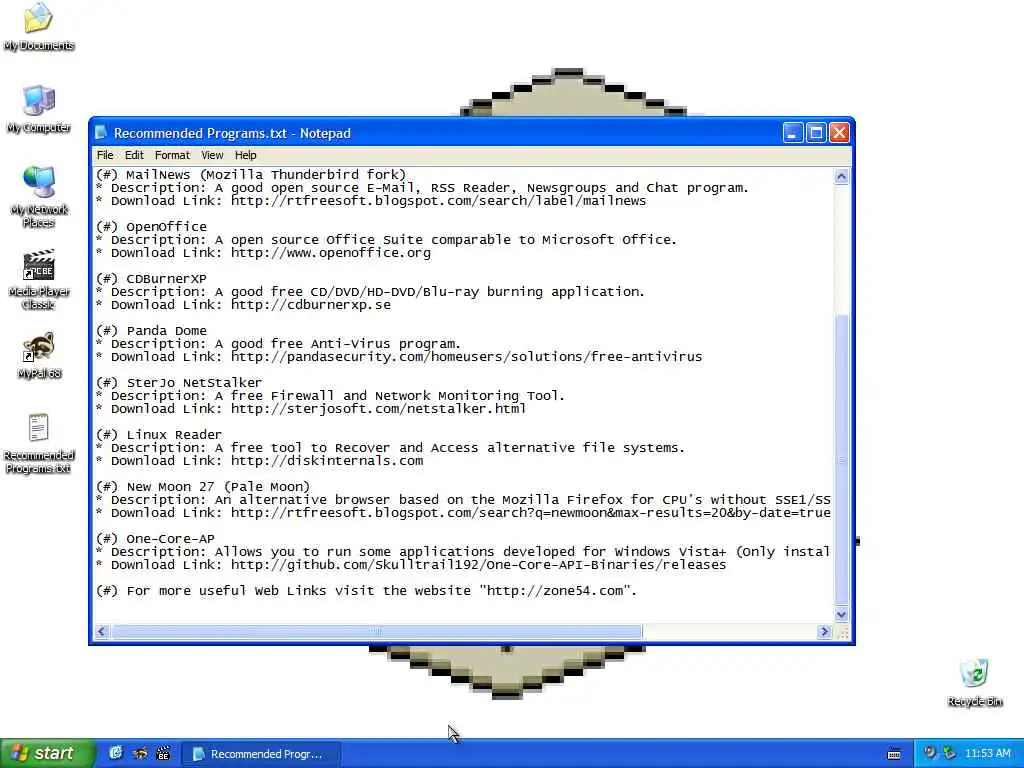Click vertical scrollbar up arrow
The image size is (1024, 768).
[841, 176]
